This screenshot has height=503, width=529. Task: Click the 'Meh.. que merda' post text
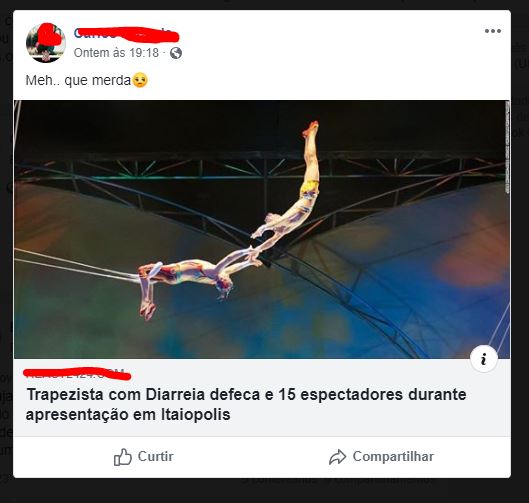pyautogui.click(x=78, y=80)
